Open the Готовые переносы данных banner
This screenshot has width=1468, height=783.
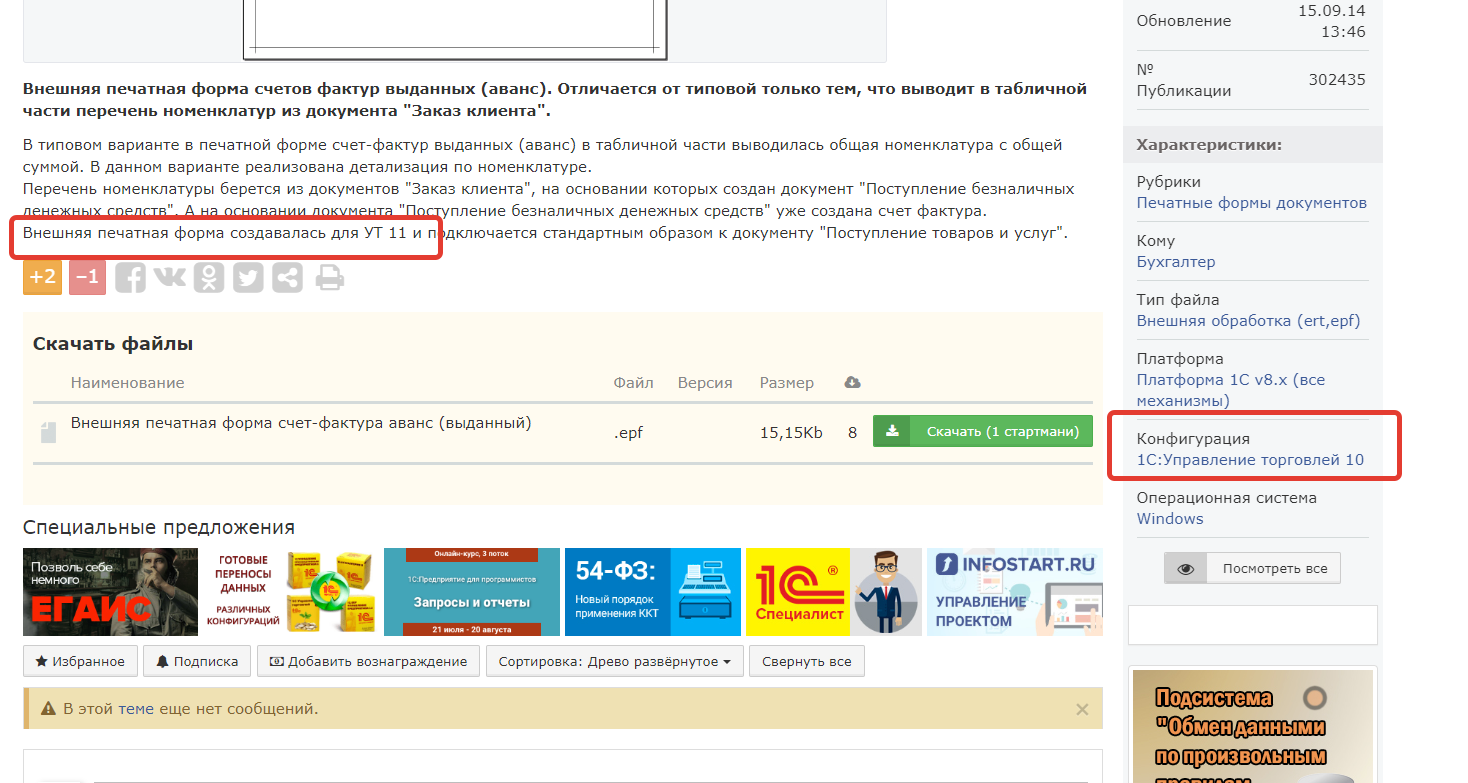(291, 592)
